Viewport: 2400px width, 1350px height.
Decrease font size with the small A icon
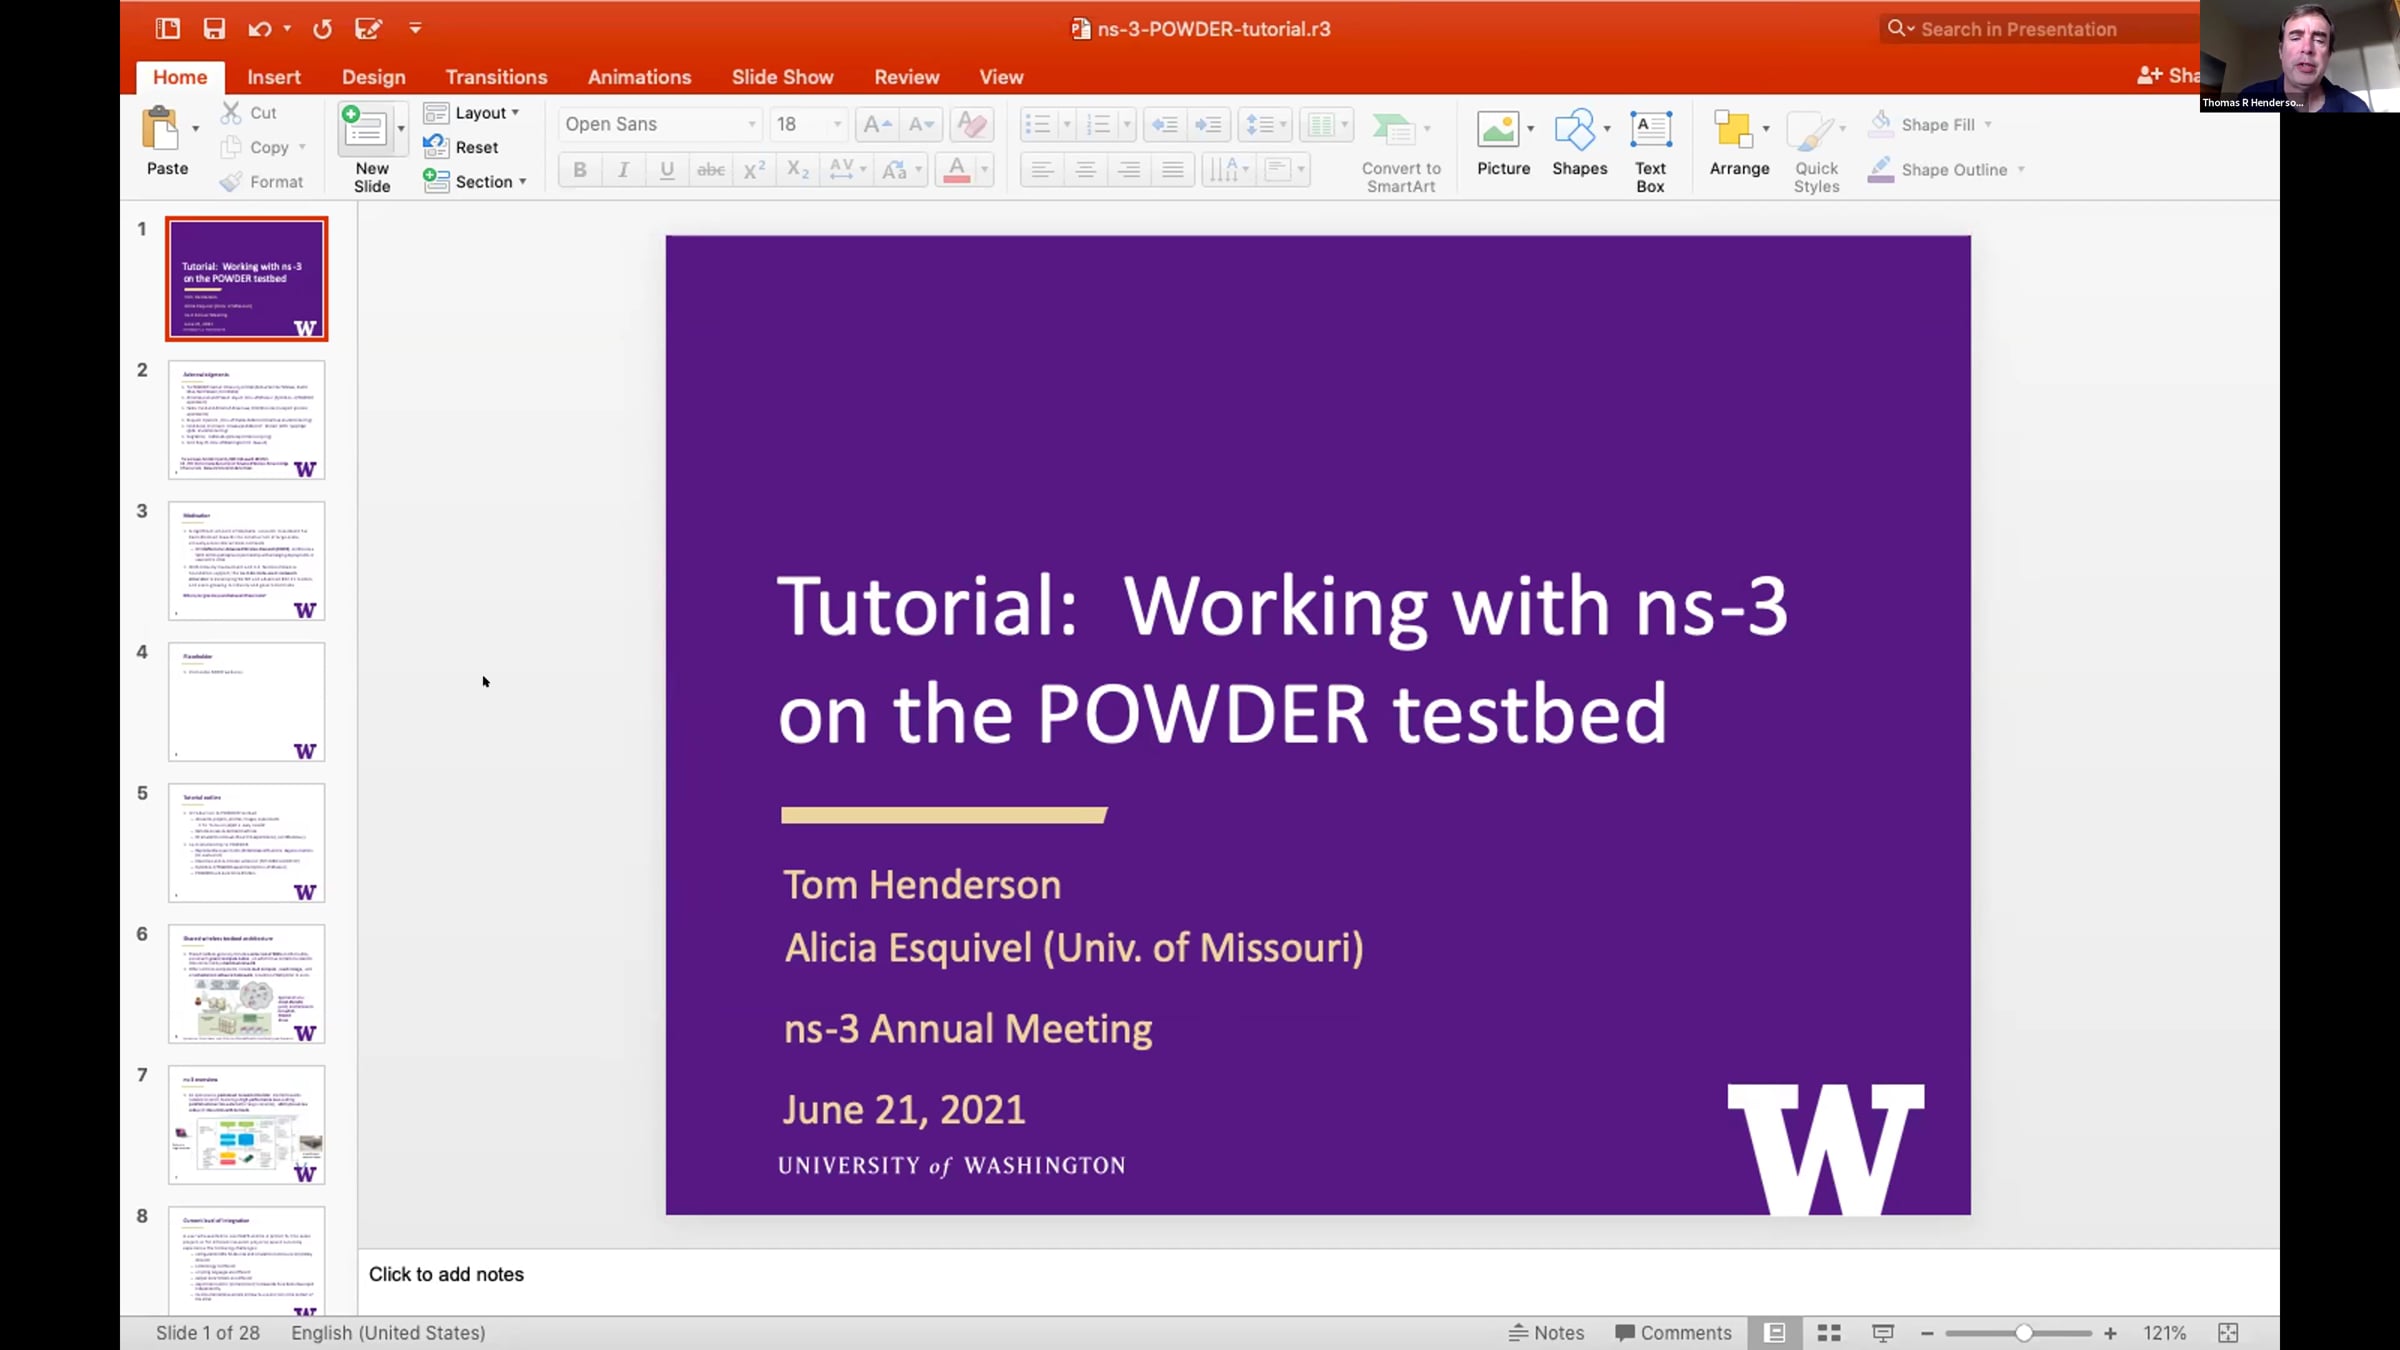pyautogui.click(x=920, y=125)
